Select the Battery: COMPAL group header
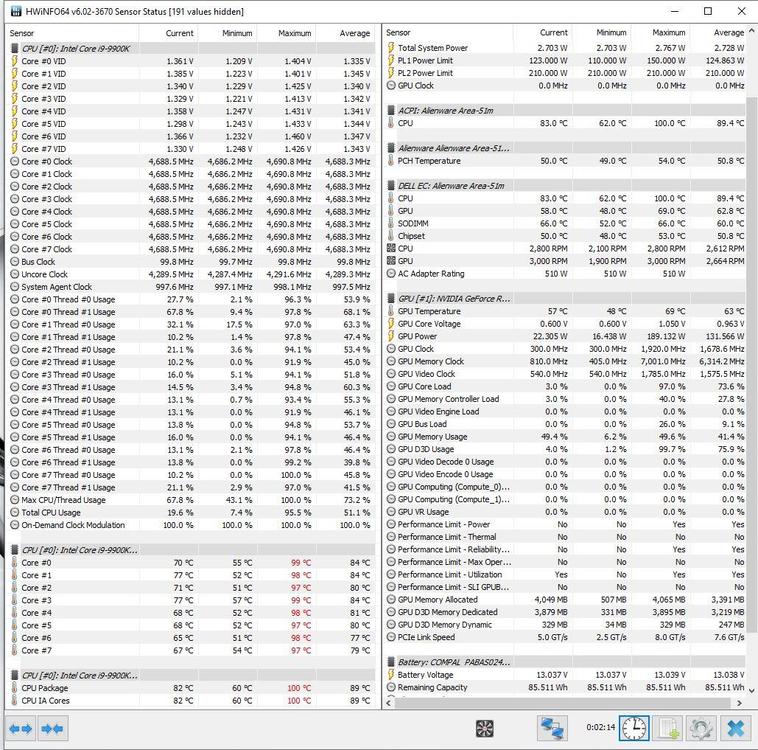758x750 pixels. coord(453,662)
